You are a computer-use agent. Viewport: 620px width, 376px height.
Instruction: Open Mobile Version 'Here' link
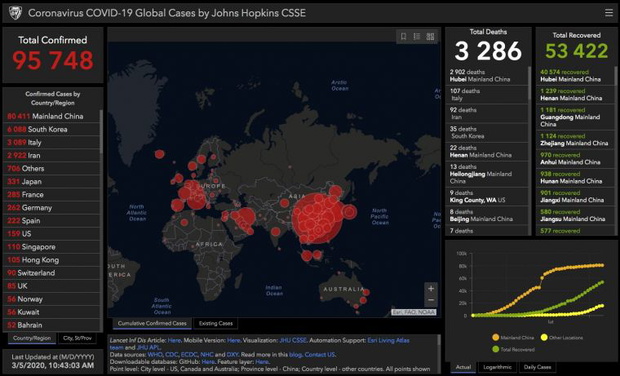[x=234, y=340]
